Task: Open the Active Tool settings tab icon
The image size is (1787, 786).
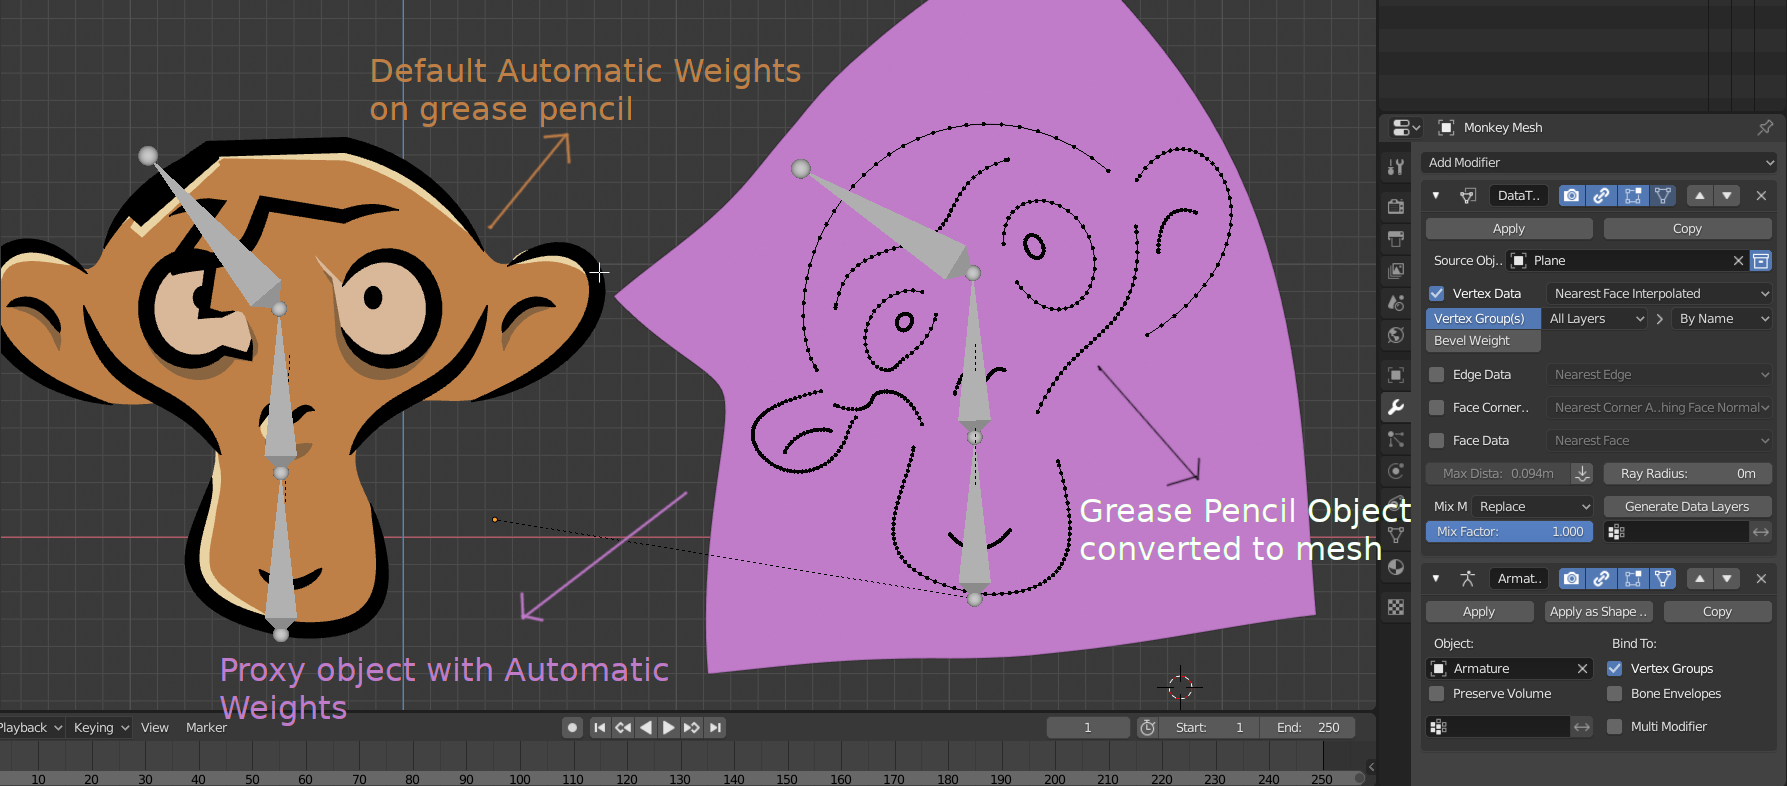Action: (1396, 167)
